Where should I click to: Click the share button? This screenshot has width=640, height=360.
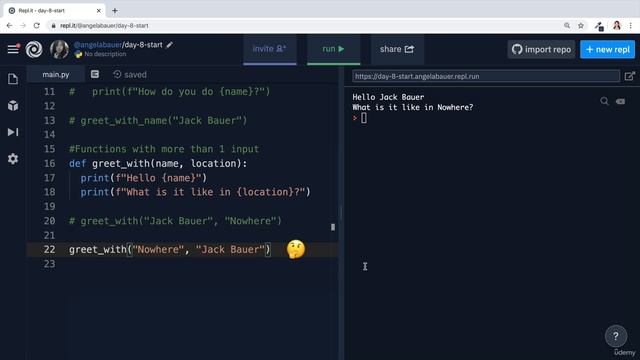(x=397, y=49)
